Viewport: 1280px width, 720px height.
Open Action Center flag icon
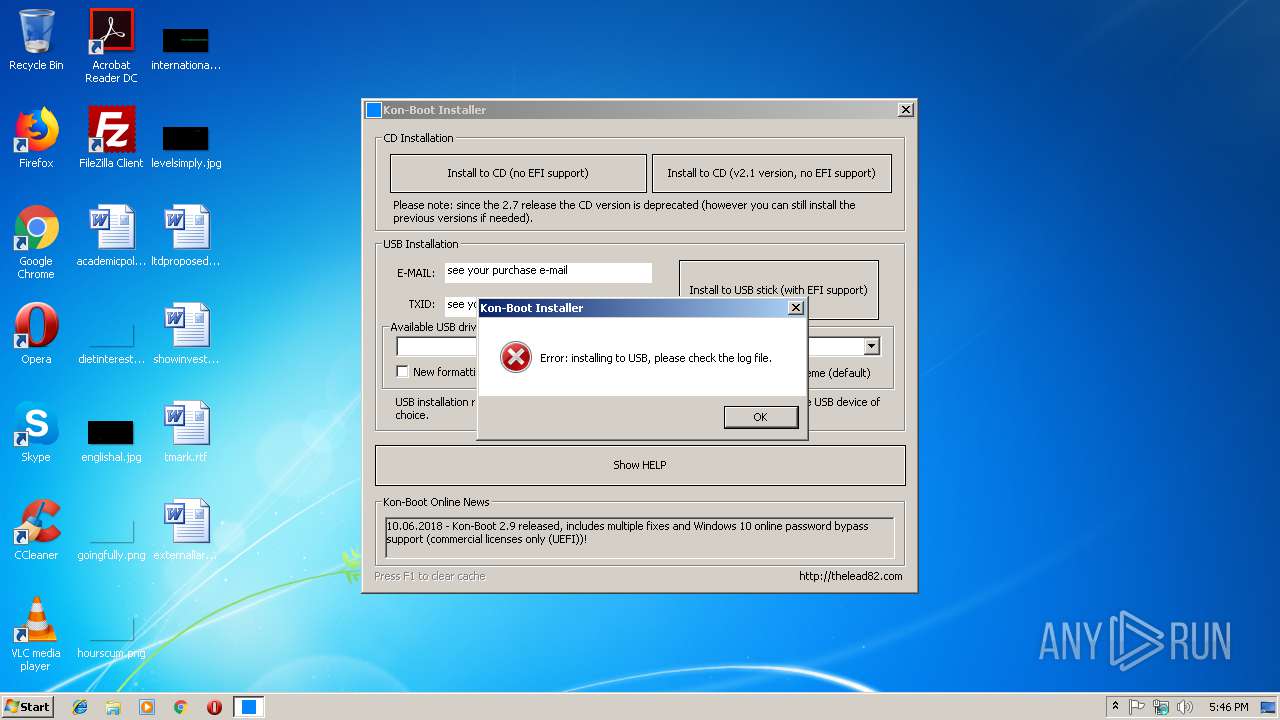tap(1137, 707)
